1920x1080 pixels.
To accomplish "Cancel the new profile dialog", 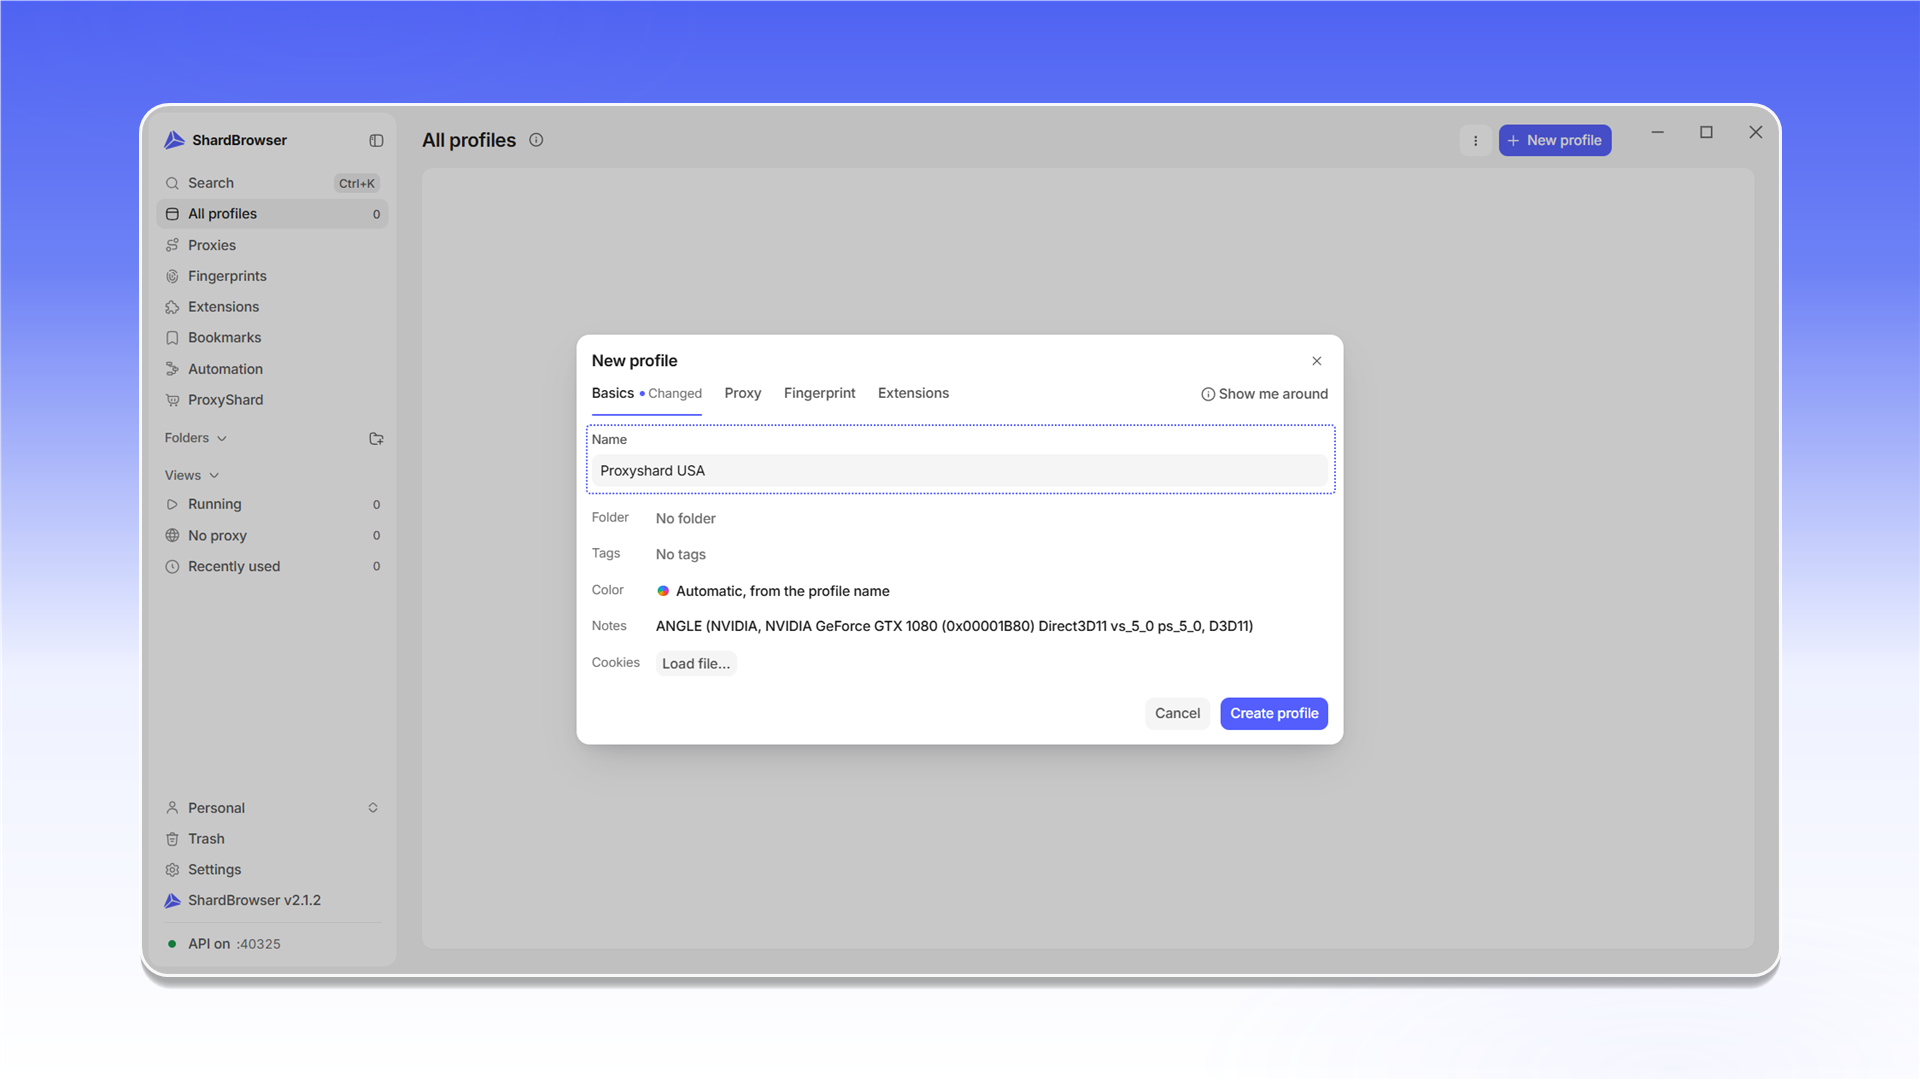I will 1177,714.
